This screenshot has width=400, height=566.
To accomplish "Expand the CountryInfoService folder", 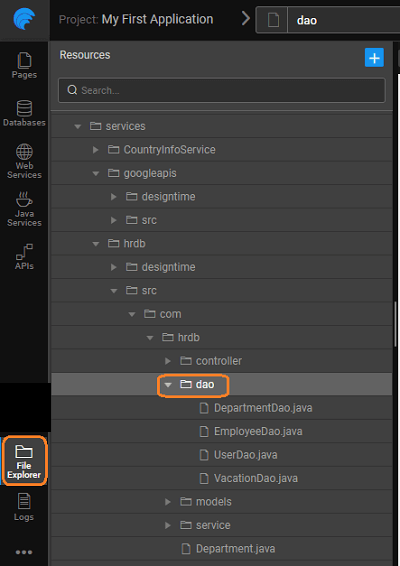I will 95,150.
